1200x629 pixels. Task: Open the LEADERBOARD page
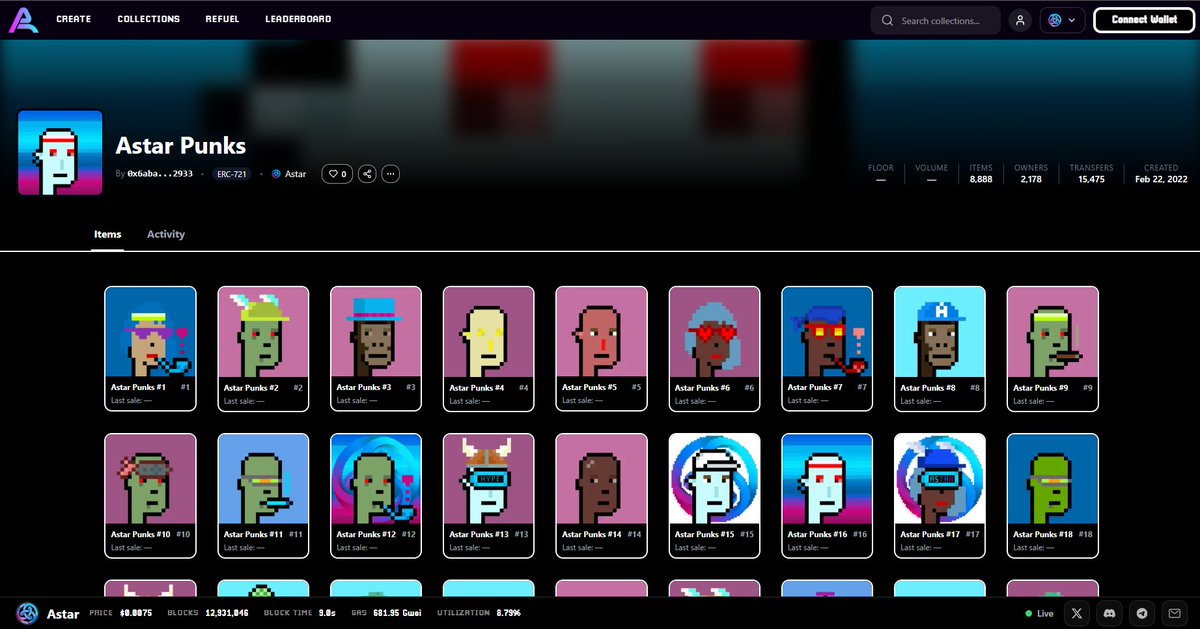pyautogui.click(x=298, y=19)
